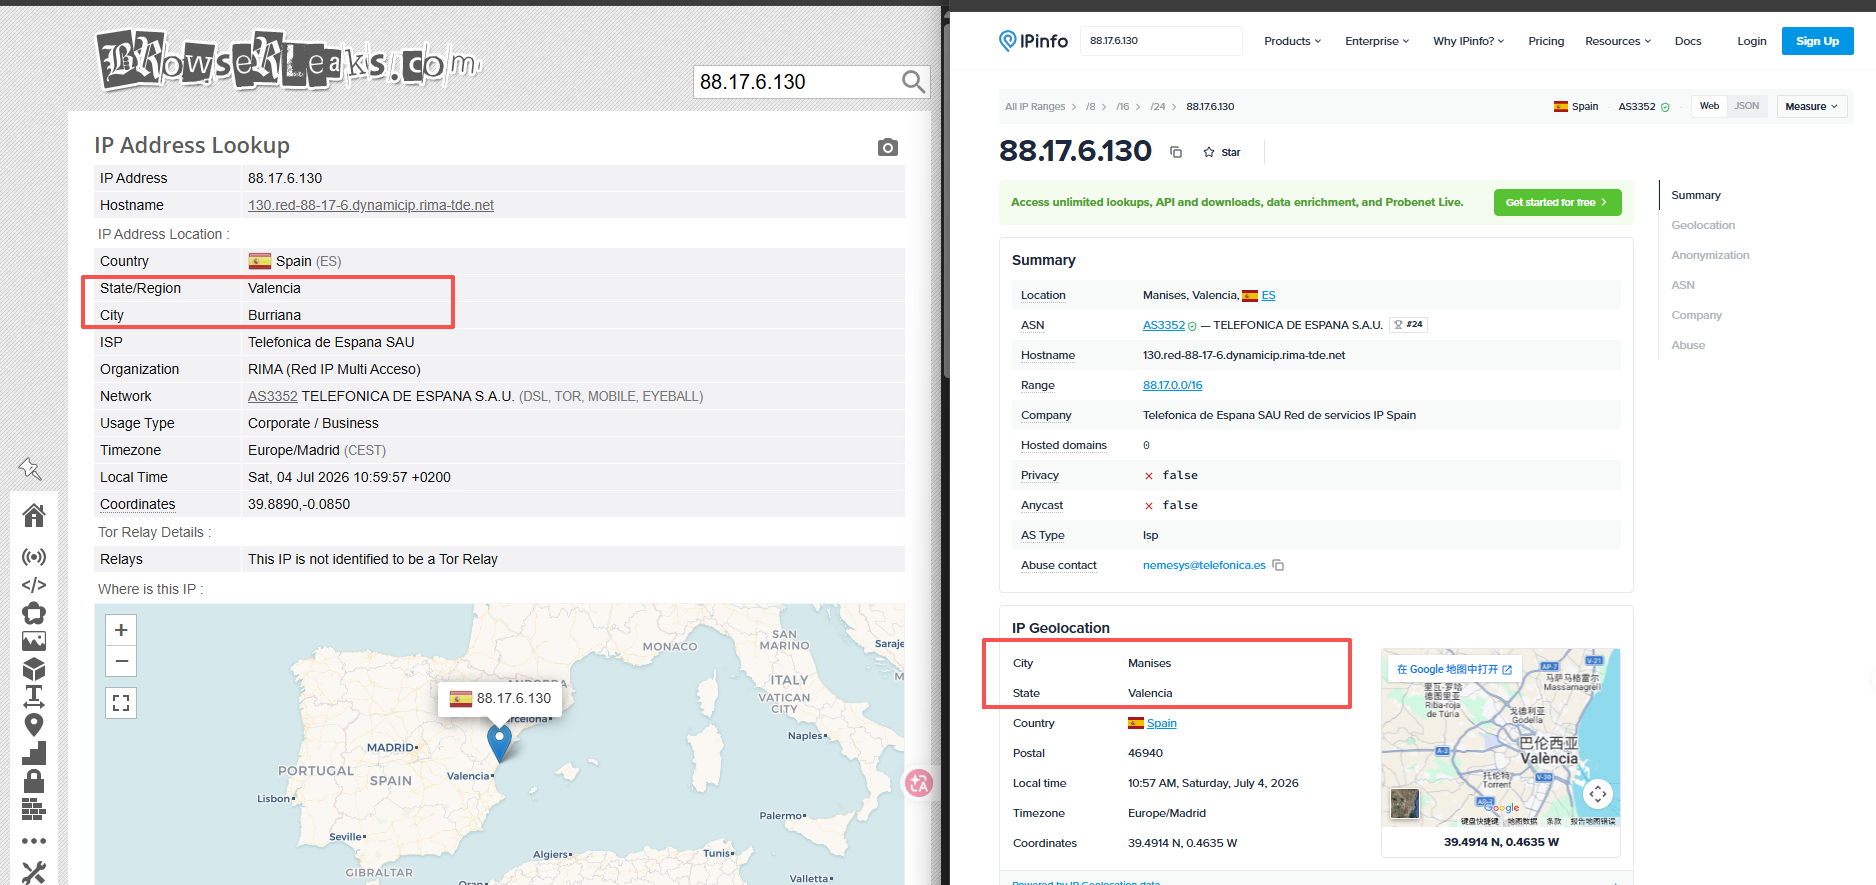This screenshot has height=885, width=1876.
Task: Click the /24 breadcrumb
Action: tap(1157, 106)
